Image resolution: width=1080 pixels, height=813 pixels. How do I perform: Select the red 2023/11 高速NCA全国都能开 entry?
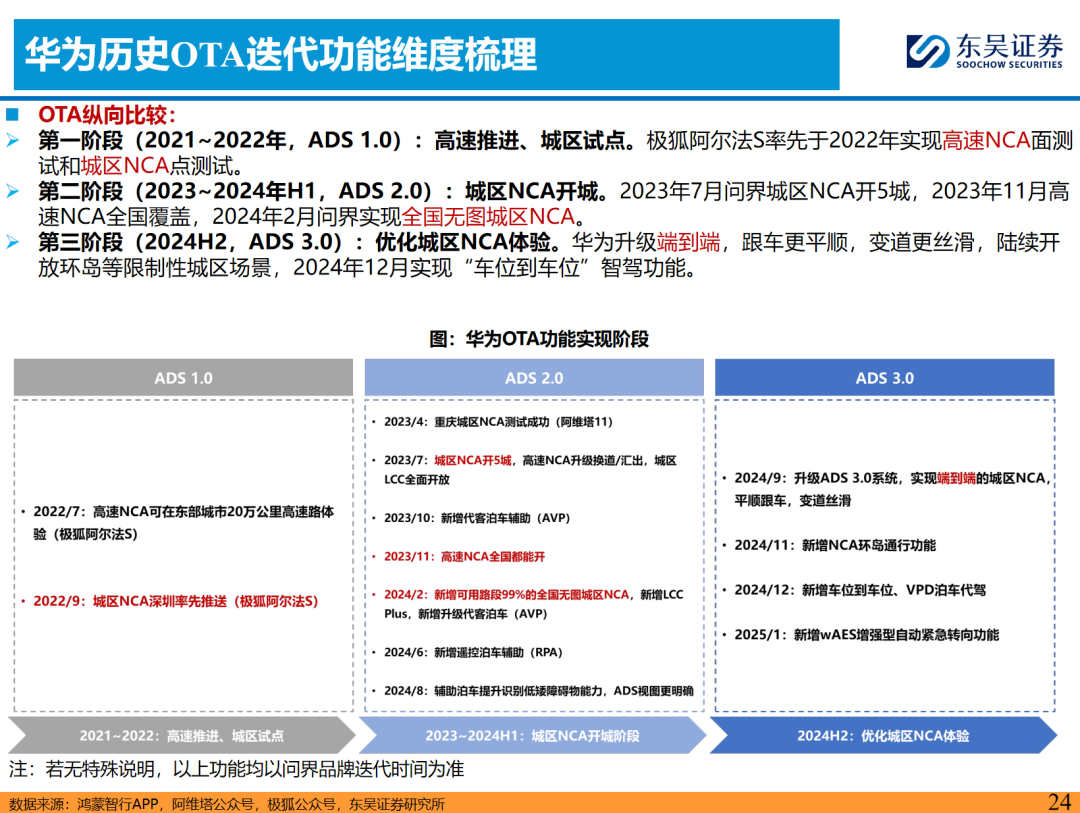pos(459,557)
